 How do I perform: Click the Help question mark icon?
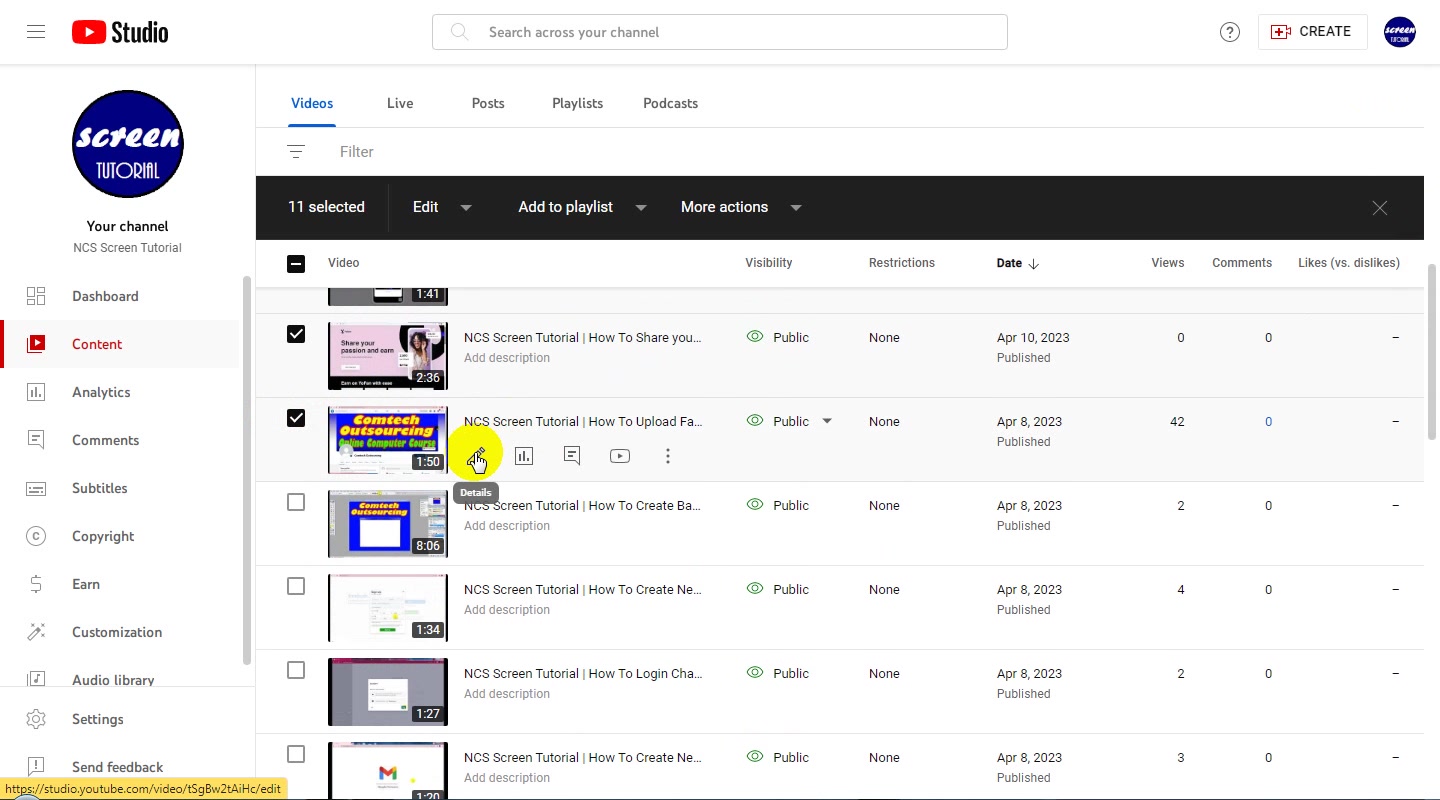tap(1230, 32)
